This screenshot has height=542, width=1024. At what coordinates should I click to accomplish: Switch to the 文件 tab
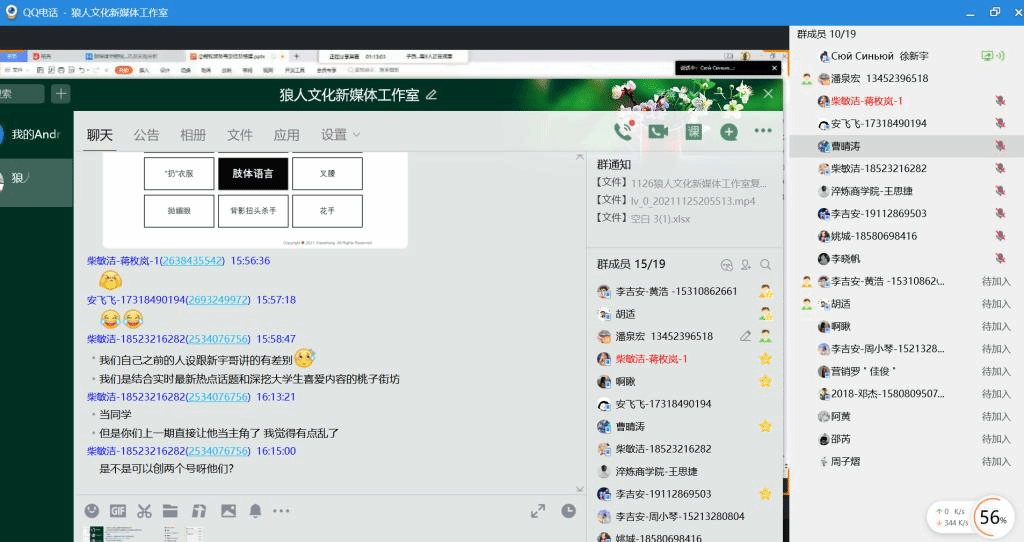pos(240,135)
